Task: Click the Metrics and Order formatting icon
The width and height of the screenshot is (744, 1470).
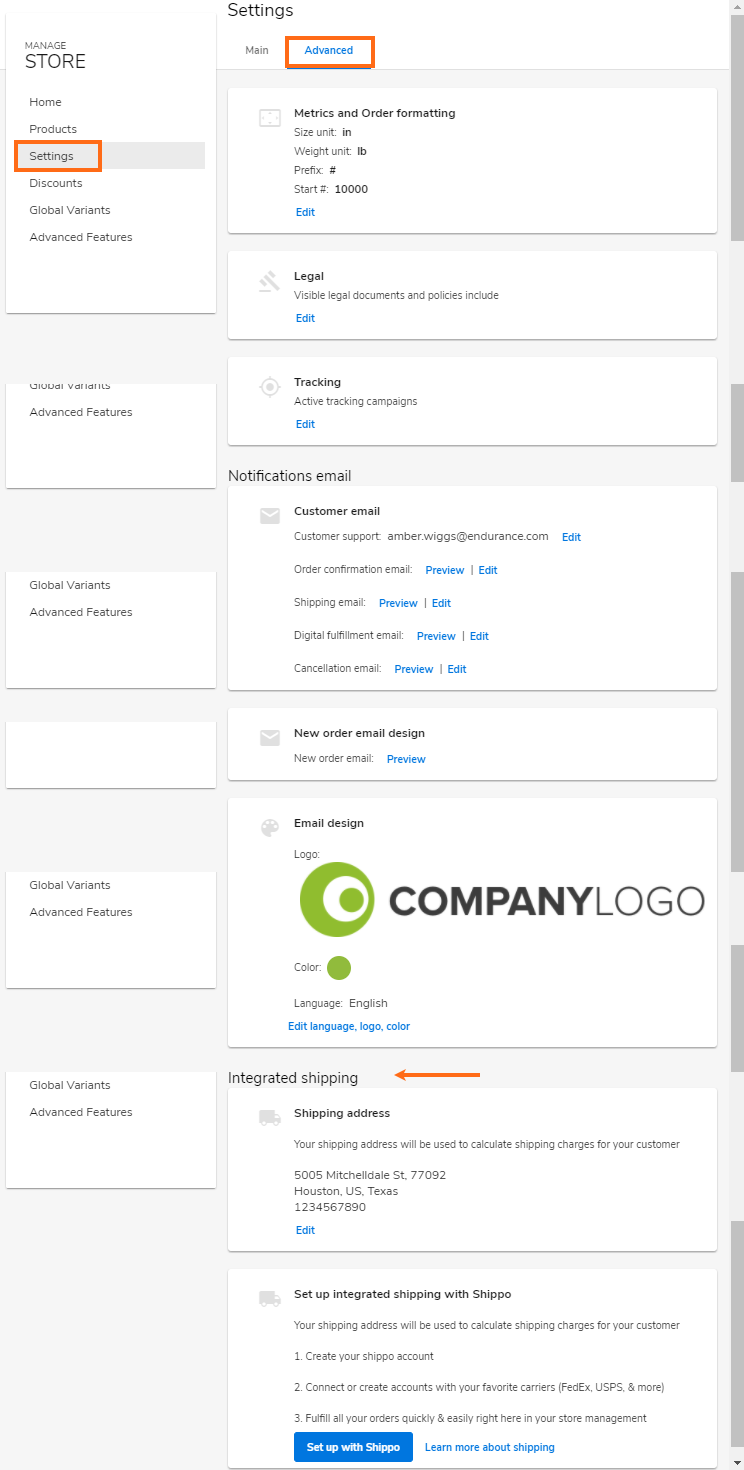Action: (269, 117)
